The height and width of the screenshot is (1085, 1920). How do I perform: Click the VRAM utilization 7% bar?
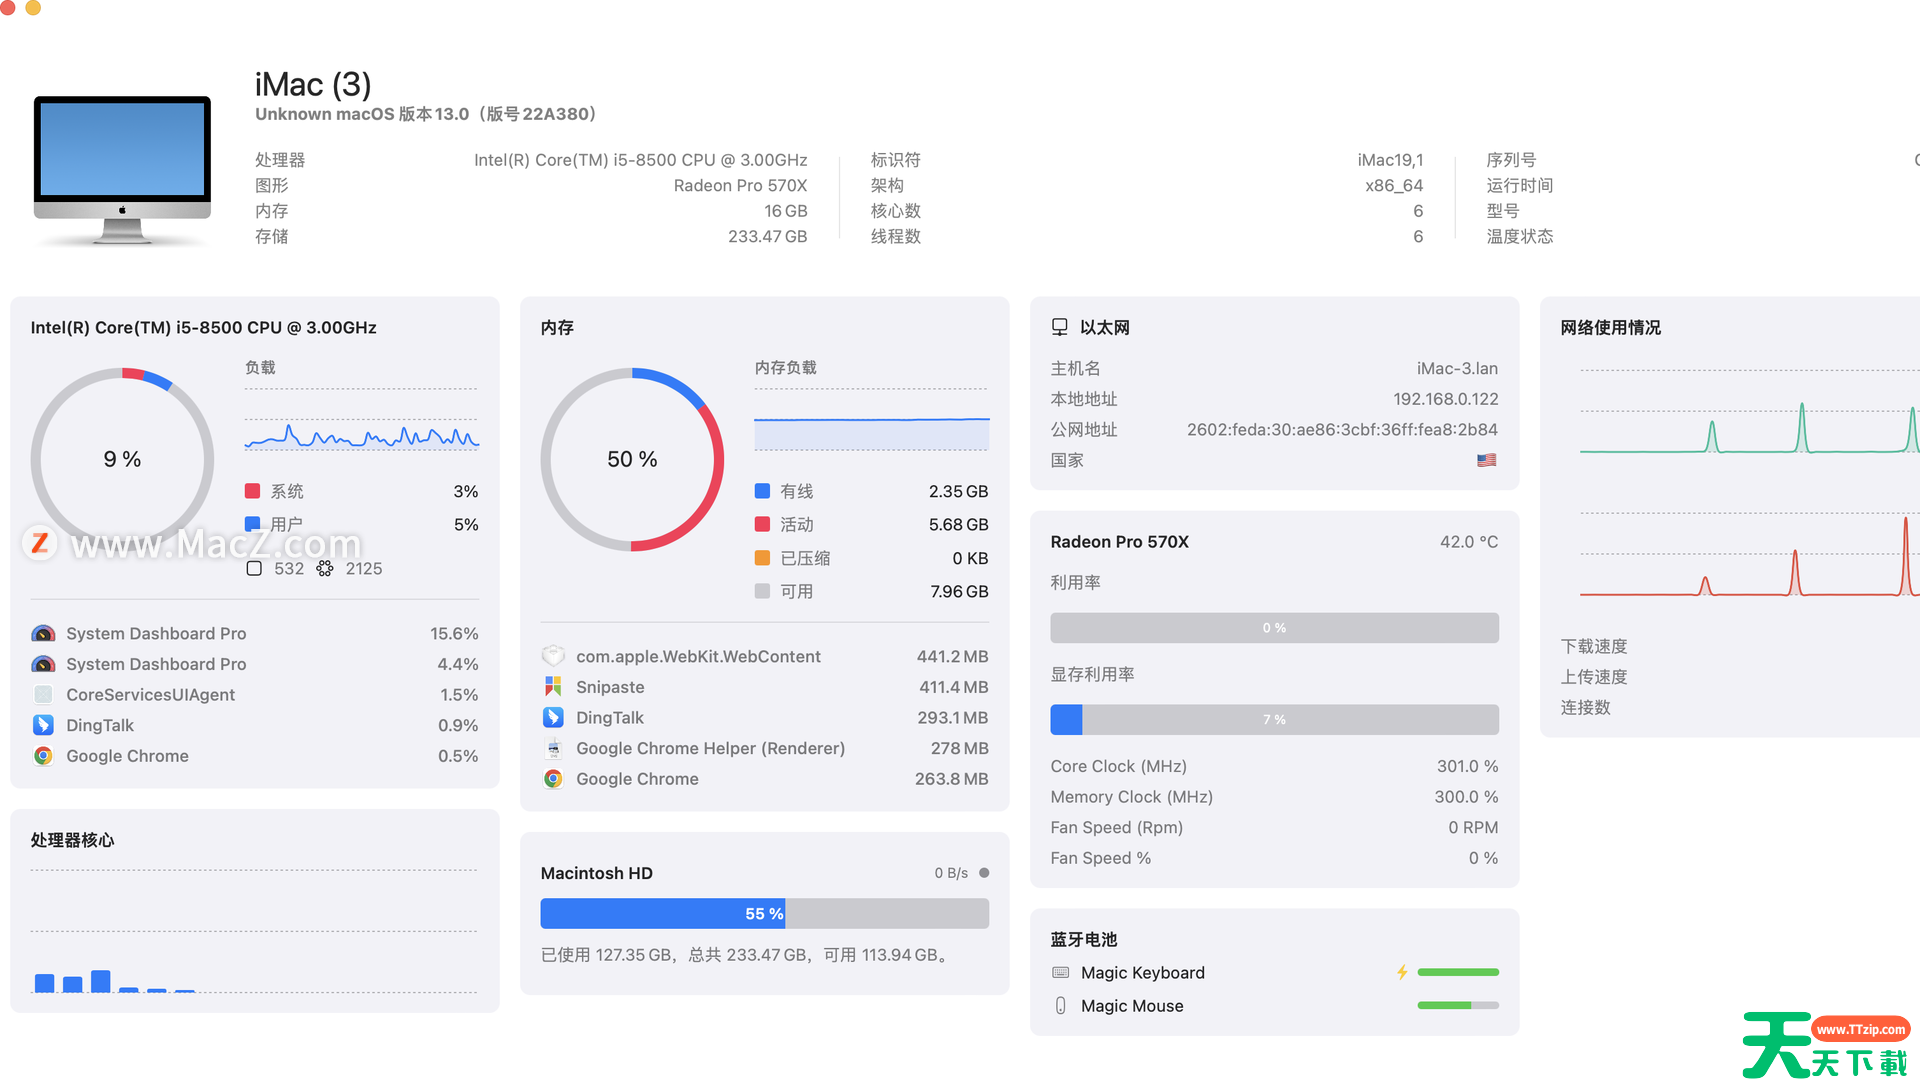pyautogui.click(x=1274, y=720)
